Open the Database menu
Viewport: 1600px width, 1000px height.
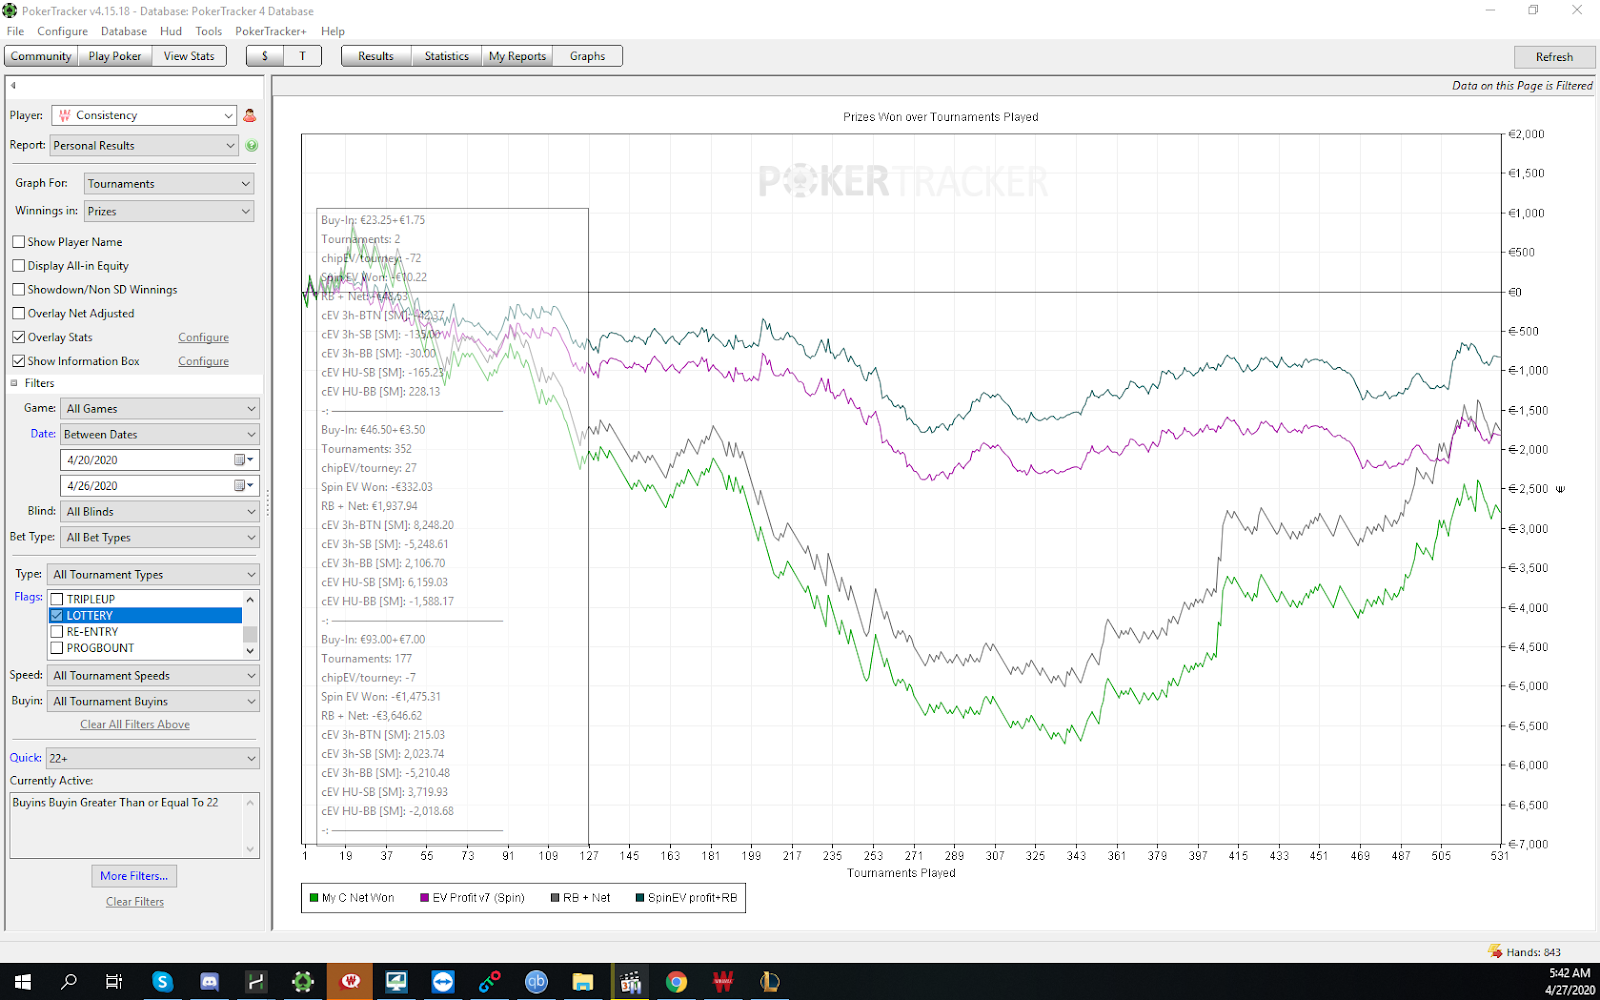point(123,31)
